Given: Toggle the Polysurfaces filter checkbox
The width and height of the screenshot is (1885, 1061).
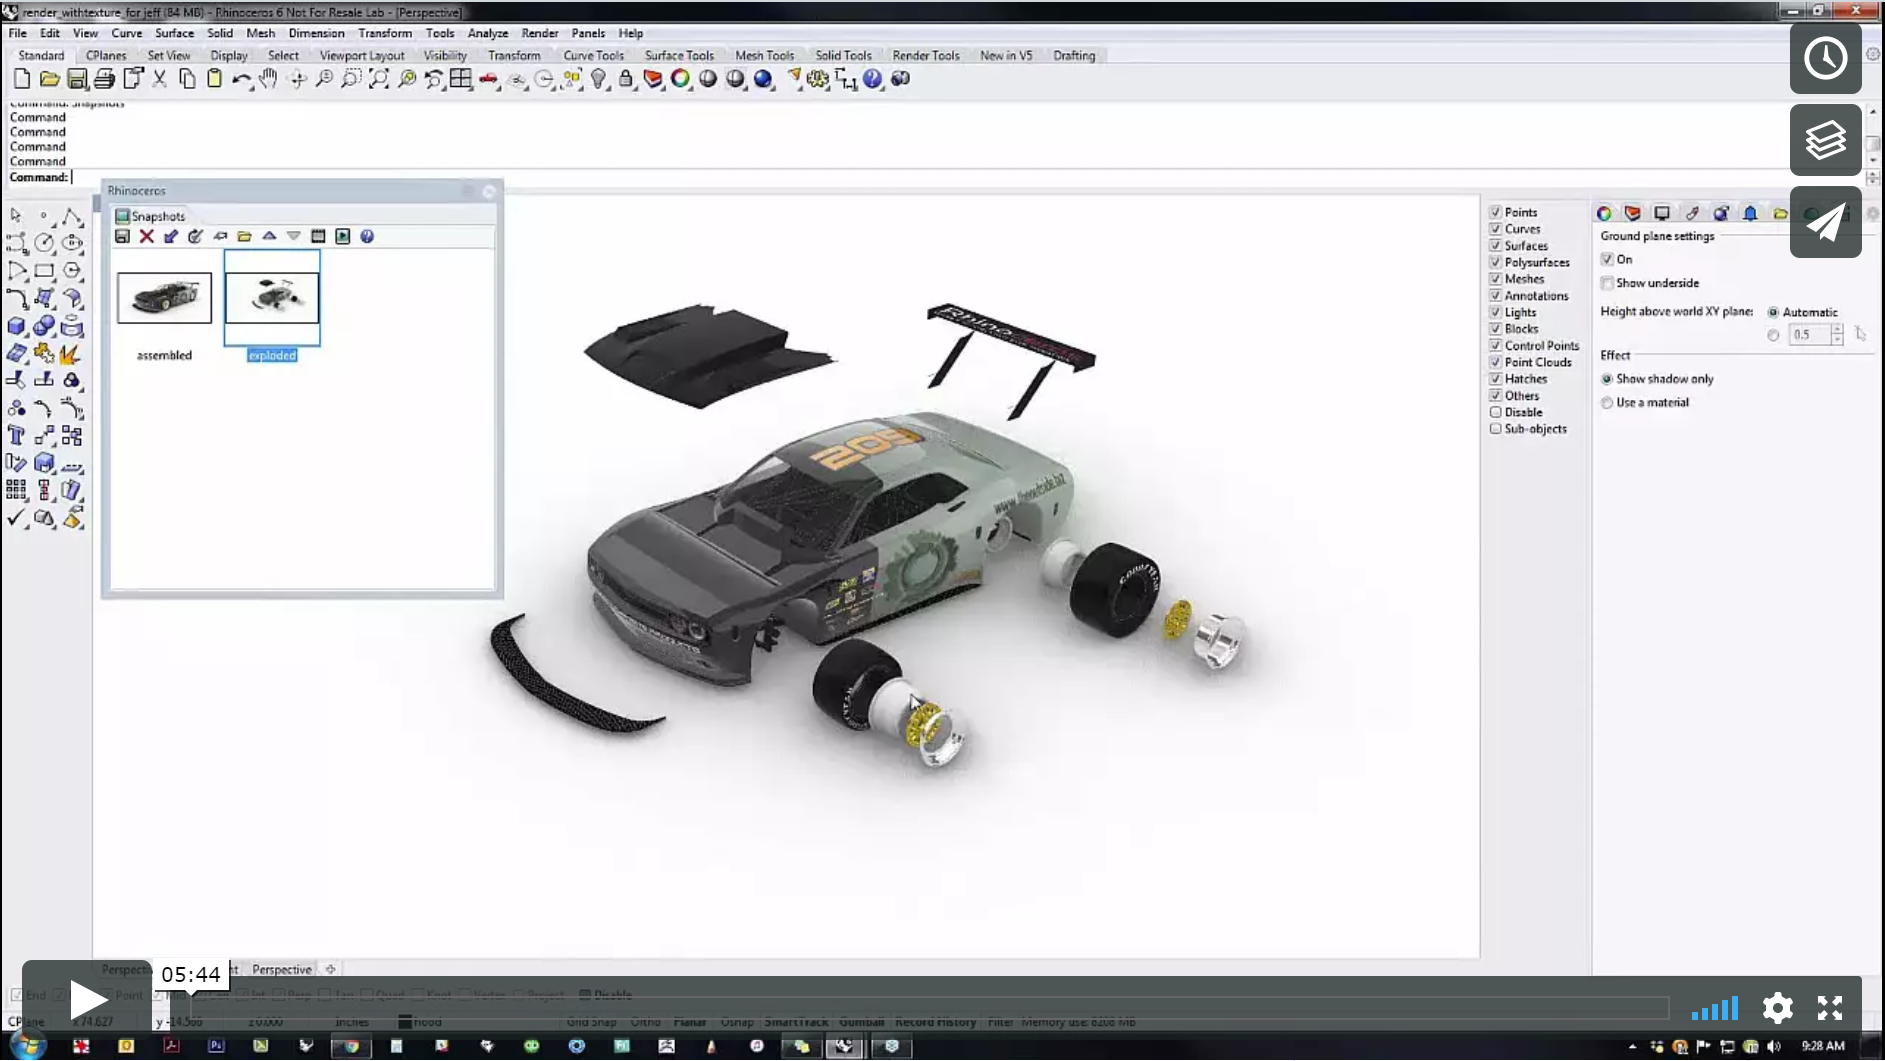Looking at the screenshot, I should [1496, 262].
